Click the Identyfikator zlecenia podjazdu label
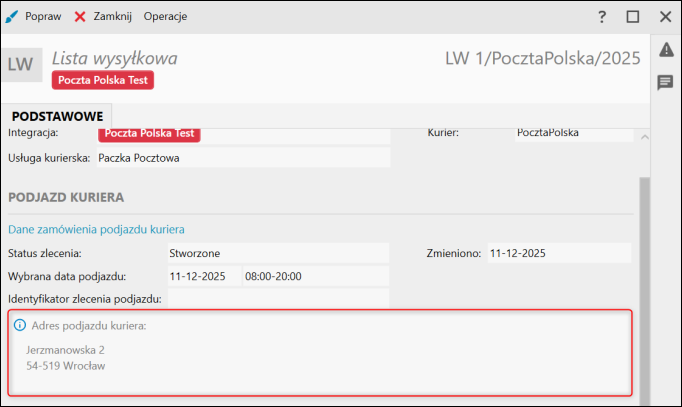 tap(85, 299)
